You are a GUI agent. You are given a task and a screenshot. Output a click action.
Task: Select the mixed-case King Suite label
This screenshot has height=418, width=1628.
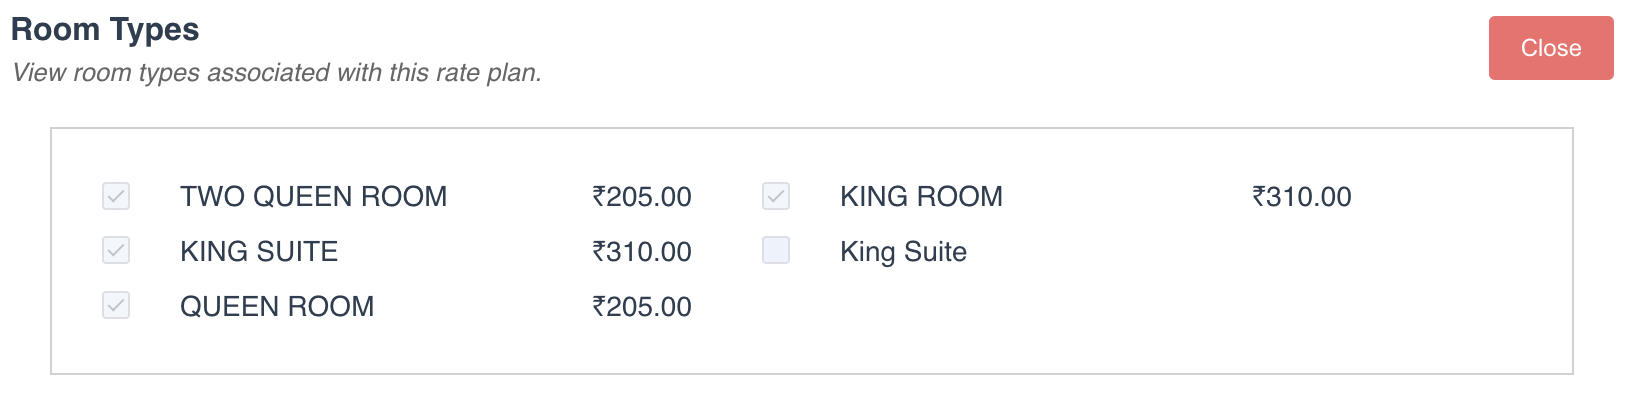click(903, 251)
